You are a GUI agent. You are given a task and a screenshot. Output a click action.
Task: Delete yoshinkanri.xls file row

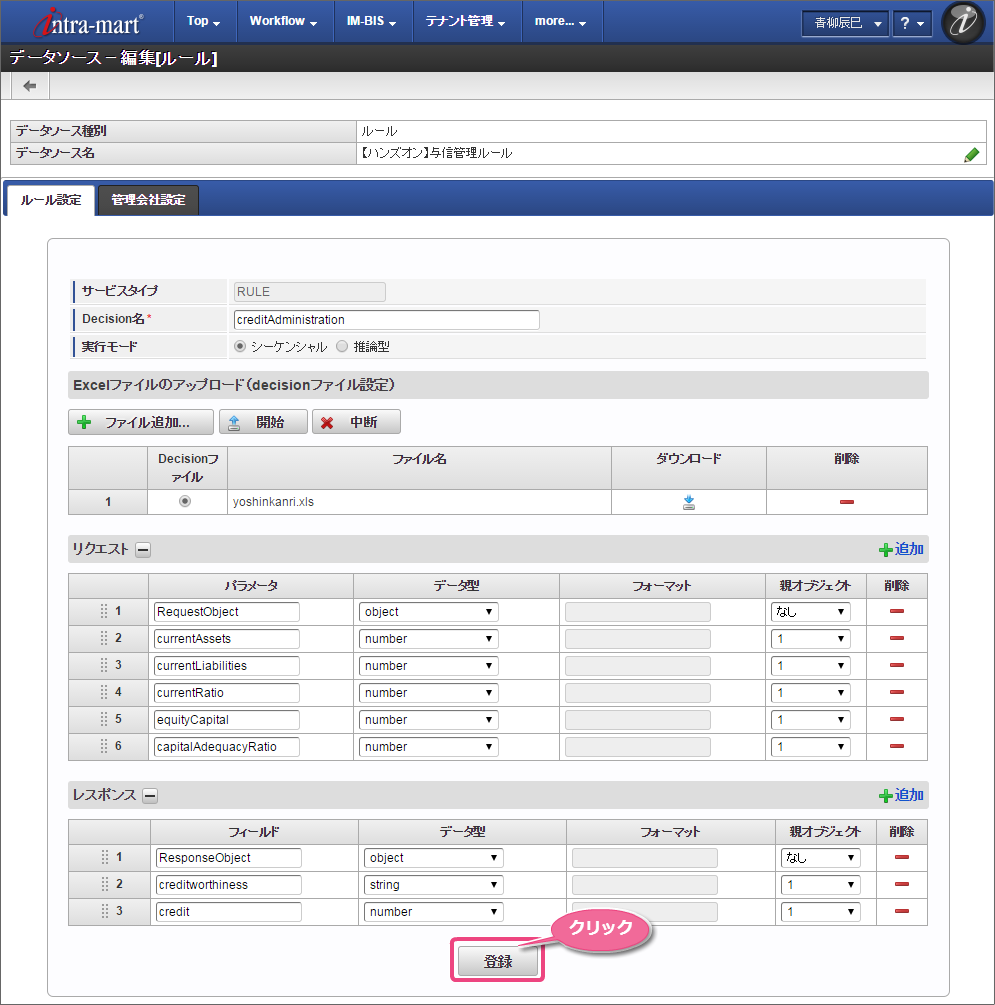tap(846, 502)
